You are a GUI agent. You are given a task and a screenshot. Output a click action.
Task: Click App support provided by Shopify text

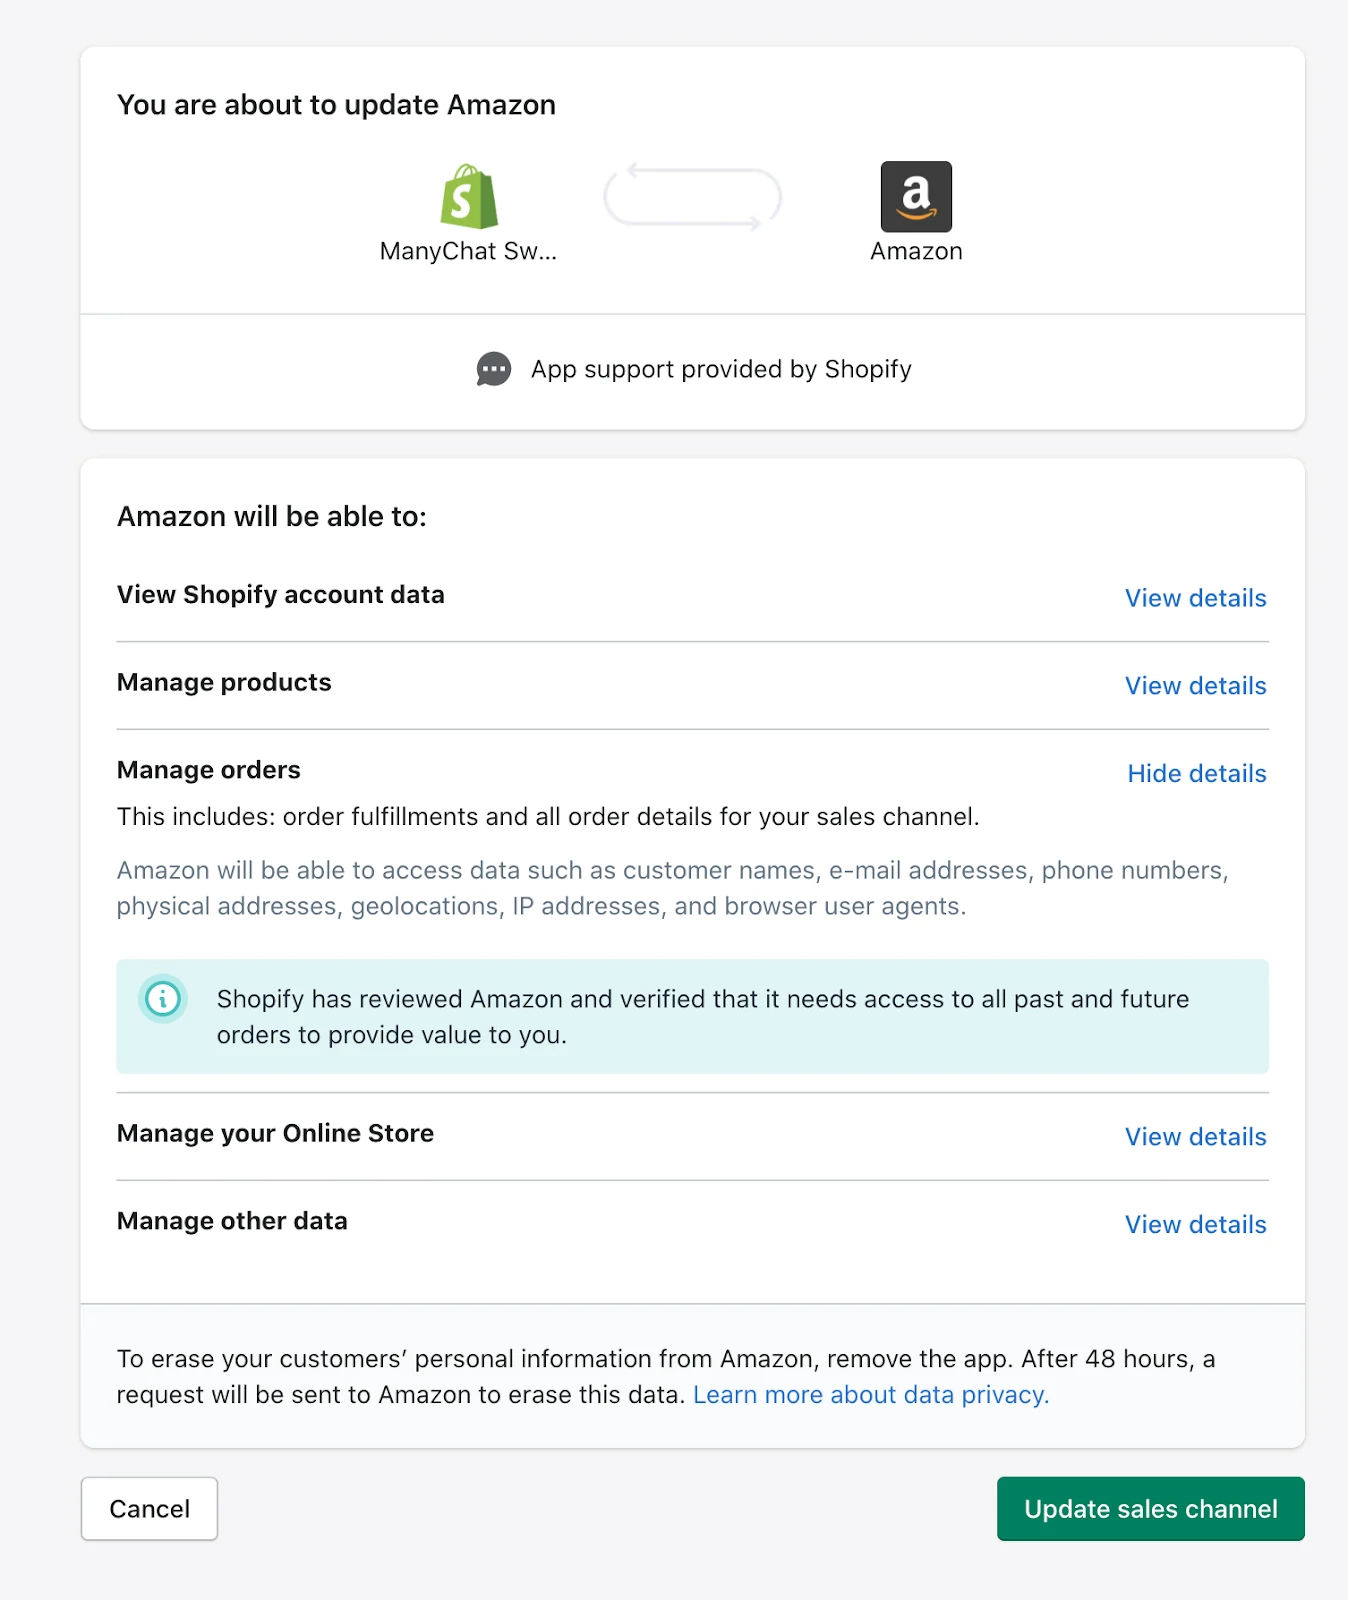721,370
